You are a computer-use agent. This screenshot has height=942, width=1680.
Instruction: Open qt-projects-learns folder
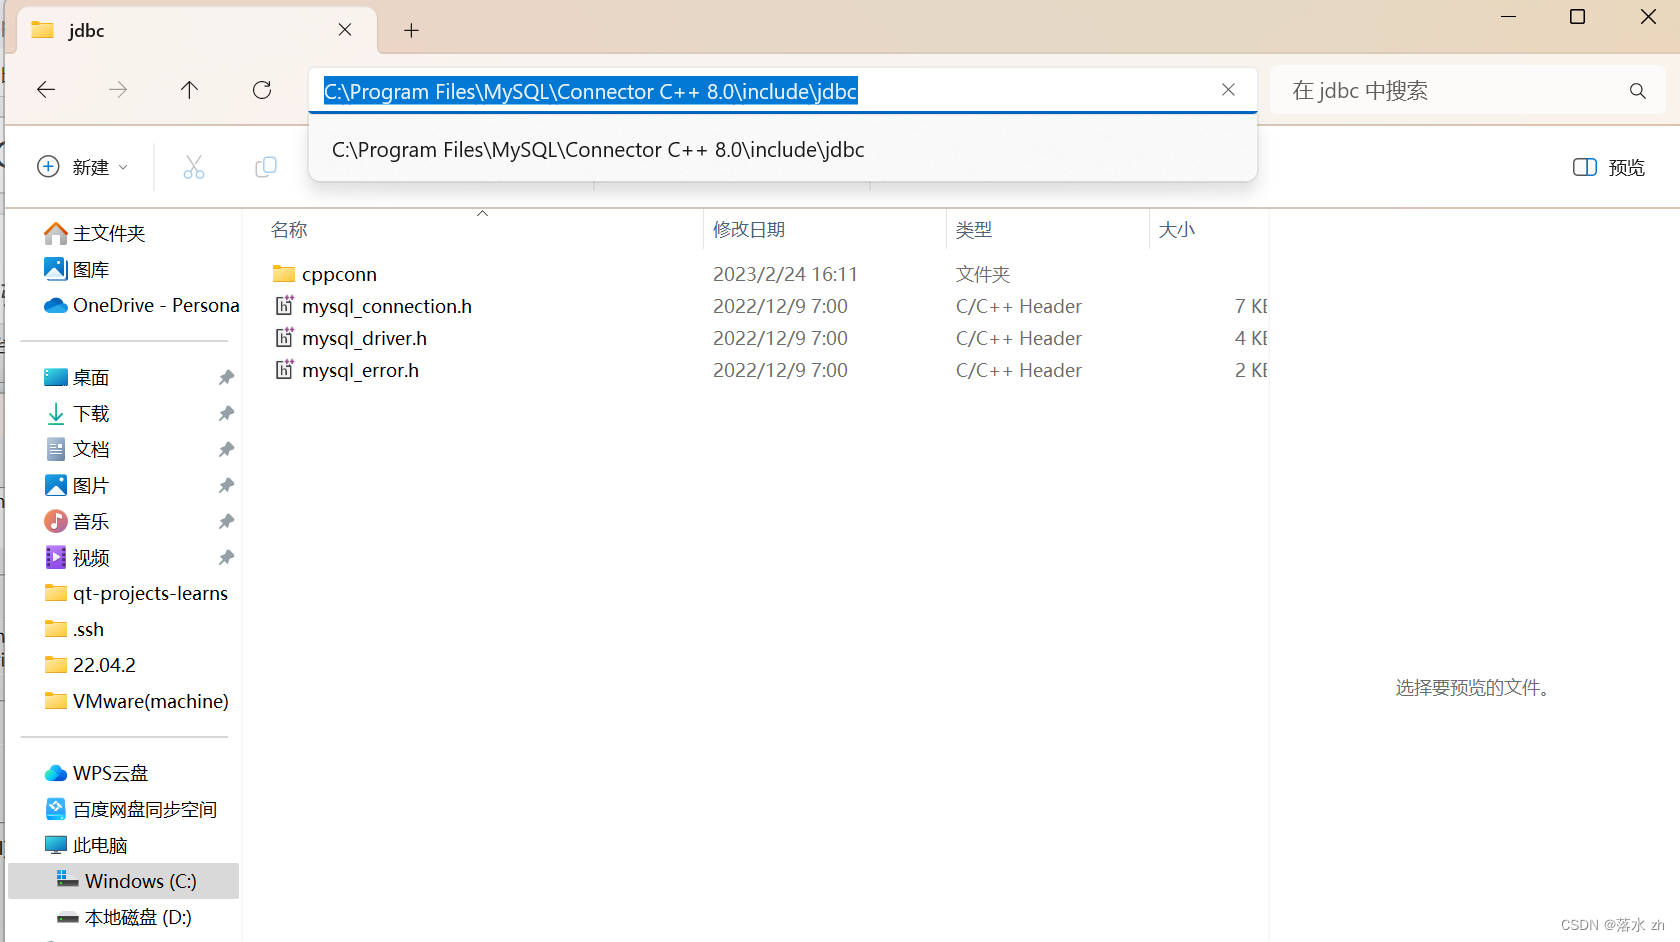(x=136, y=593)
